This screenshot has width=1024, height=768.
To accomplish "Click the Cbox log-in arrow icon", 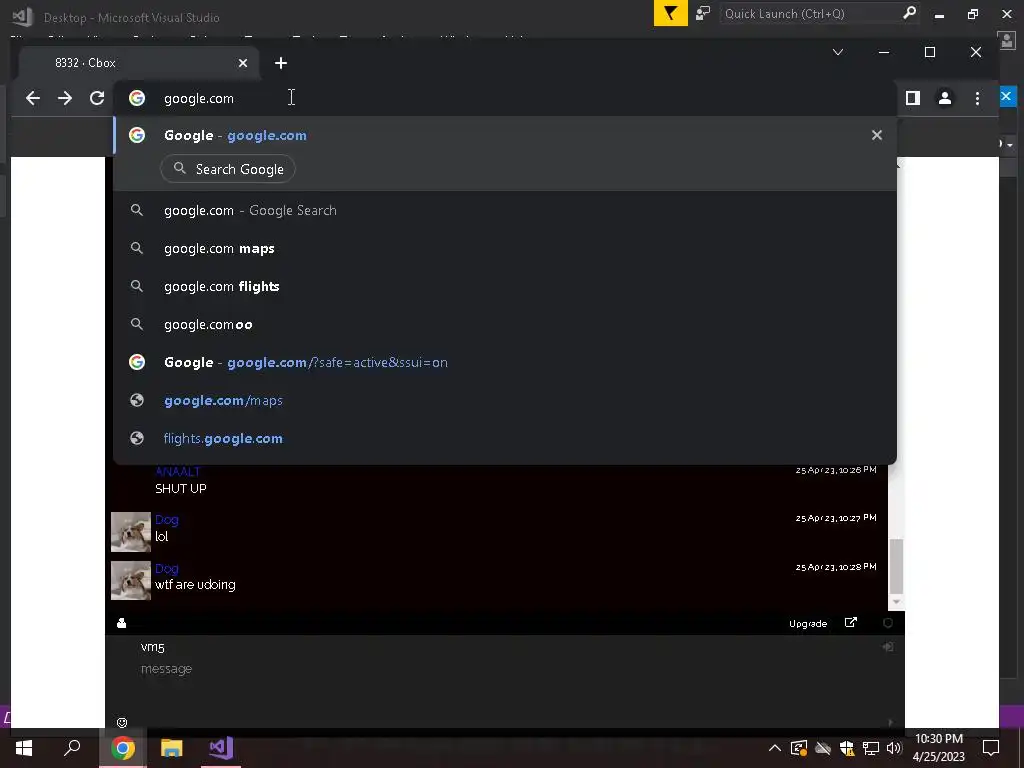I will tap(888, 647).
